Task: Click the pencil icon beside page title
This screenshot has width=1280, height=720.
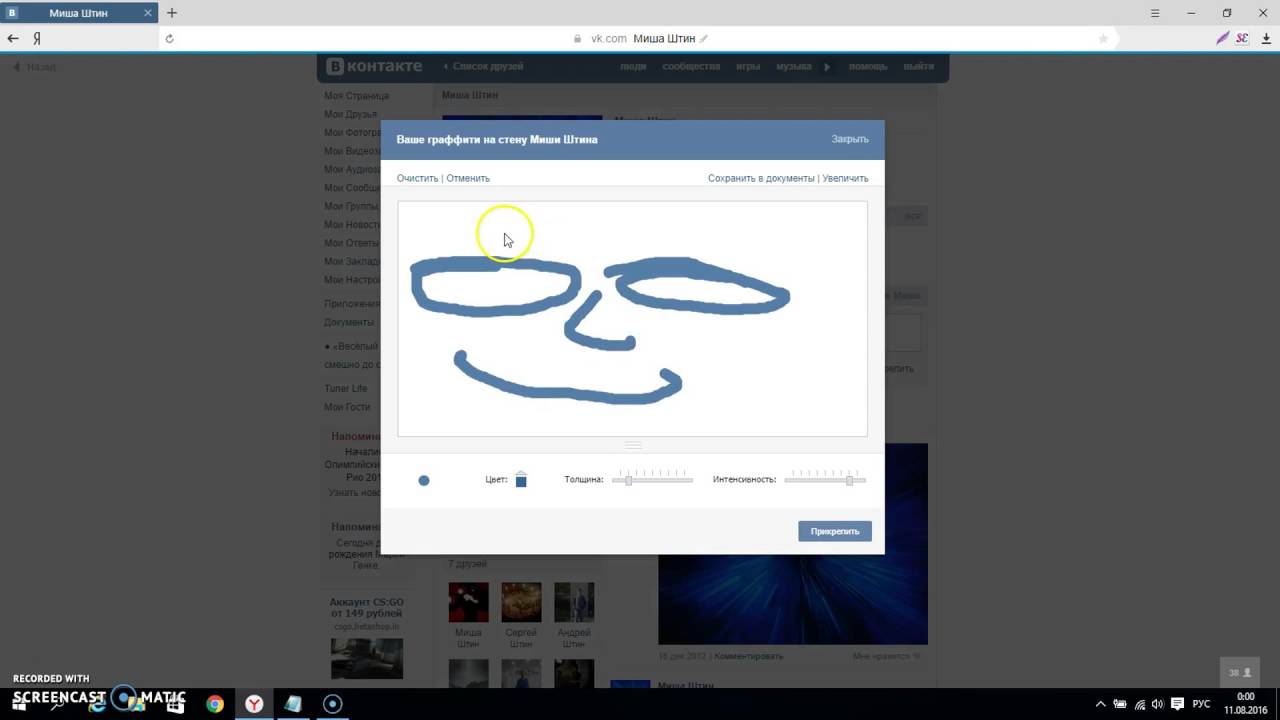Action: (x=704, y=39)
